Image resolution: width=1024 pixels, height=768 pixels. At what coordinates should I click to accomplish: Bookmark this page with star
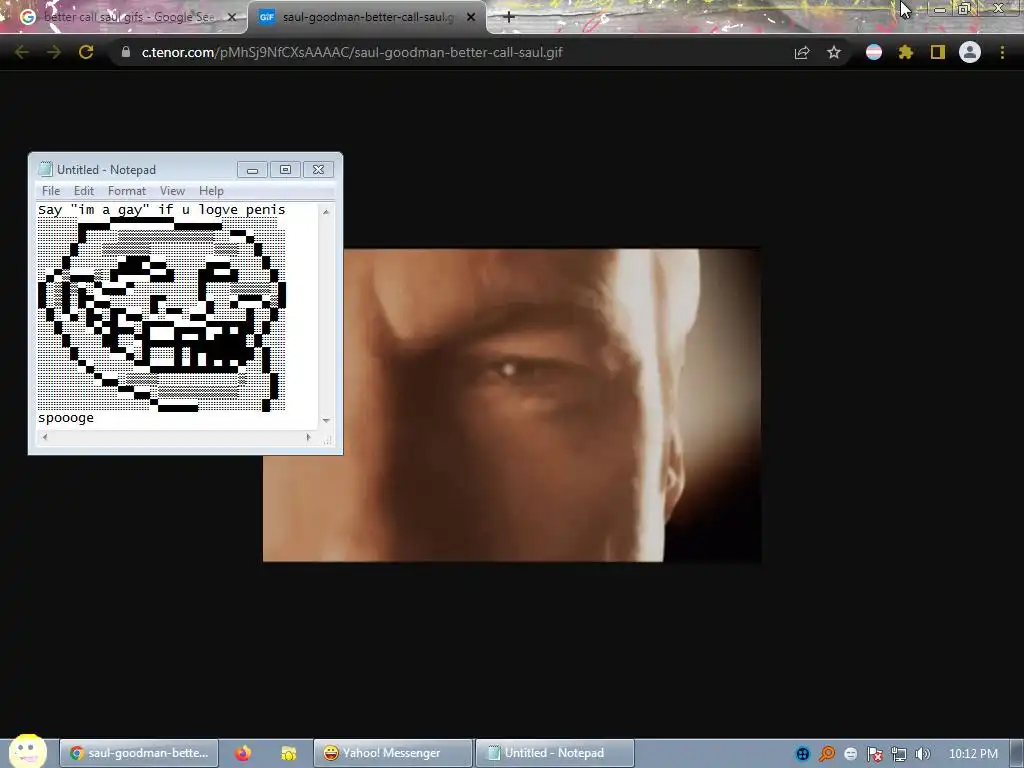coord(834,52)
